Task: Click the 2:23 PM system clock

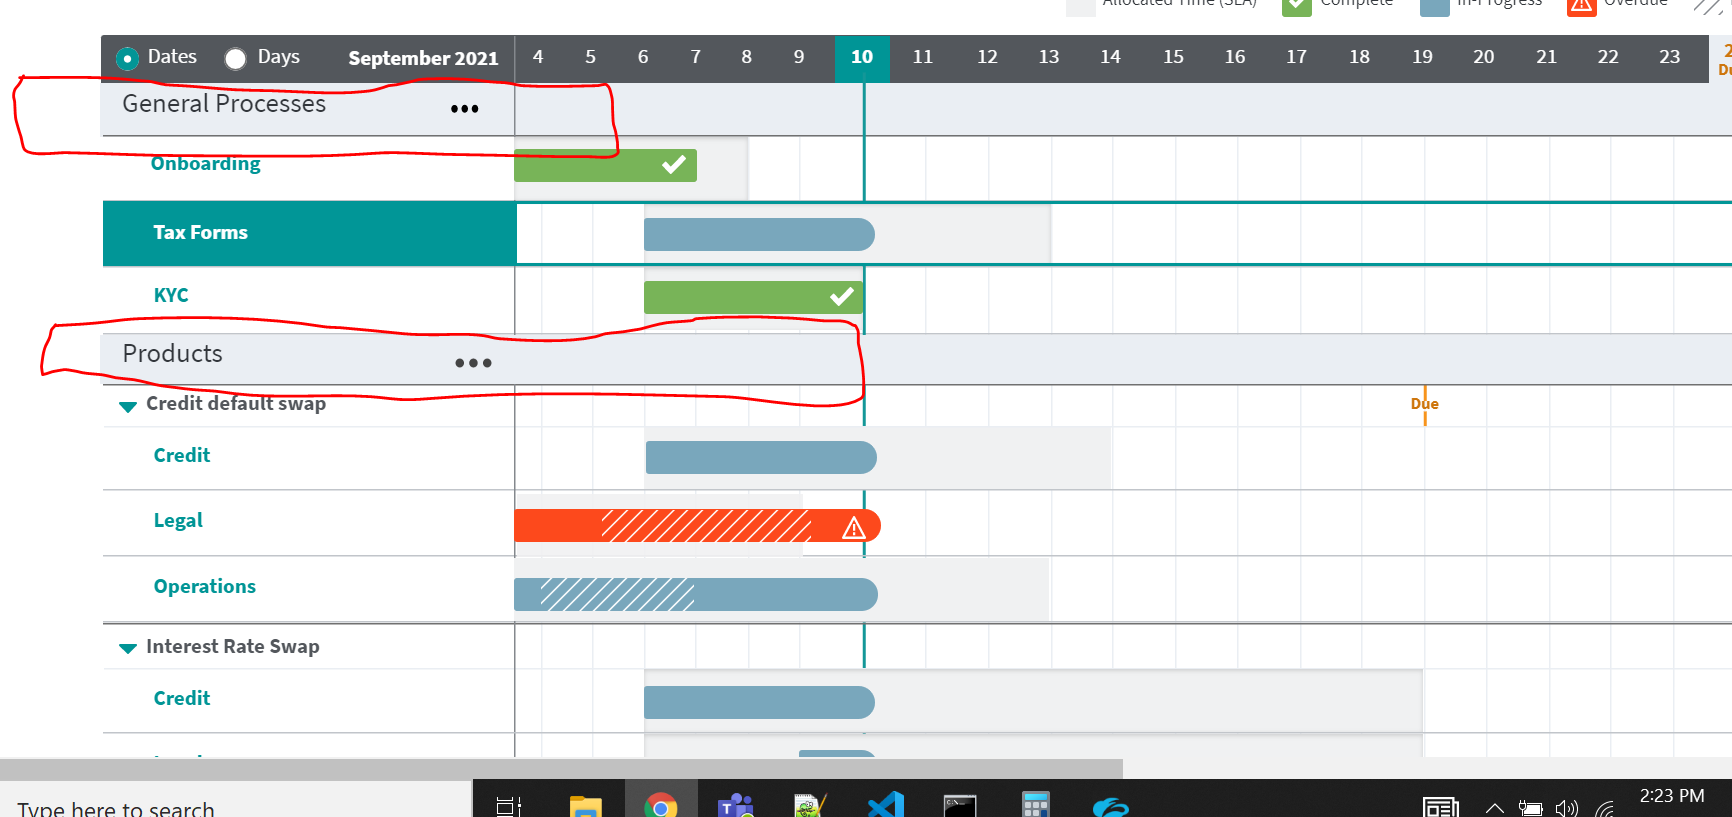Action: [x=1672, y=797]
